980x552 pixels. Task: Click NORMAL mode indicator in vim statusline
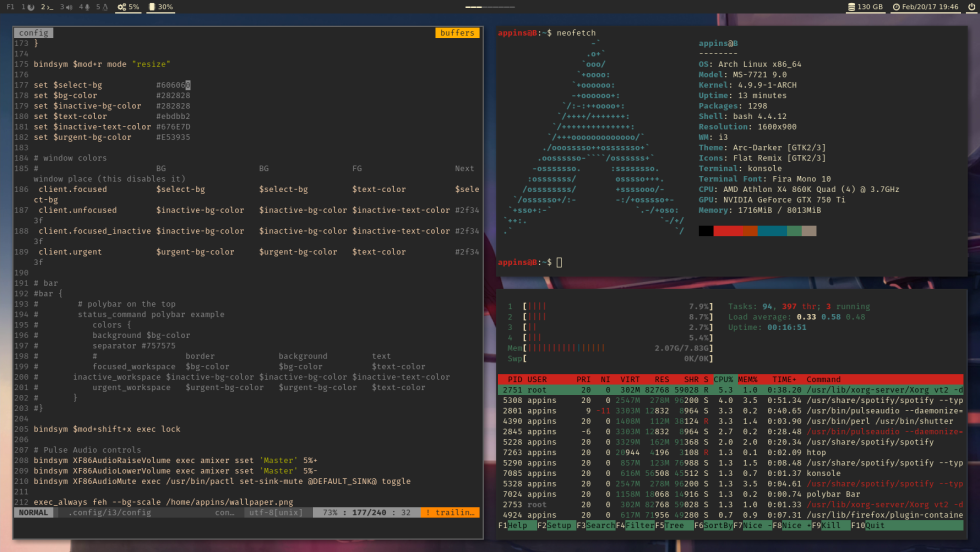click(x=33, y=513)
